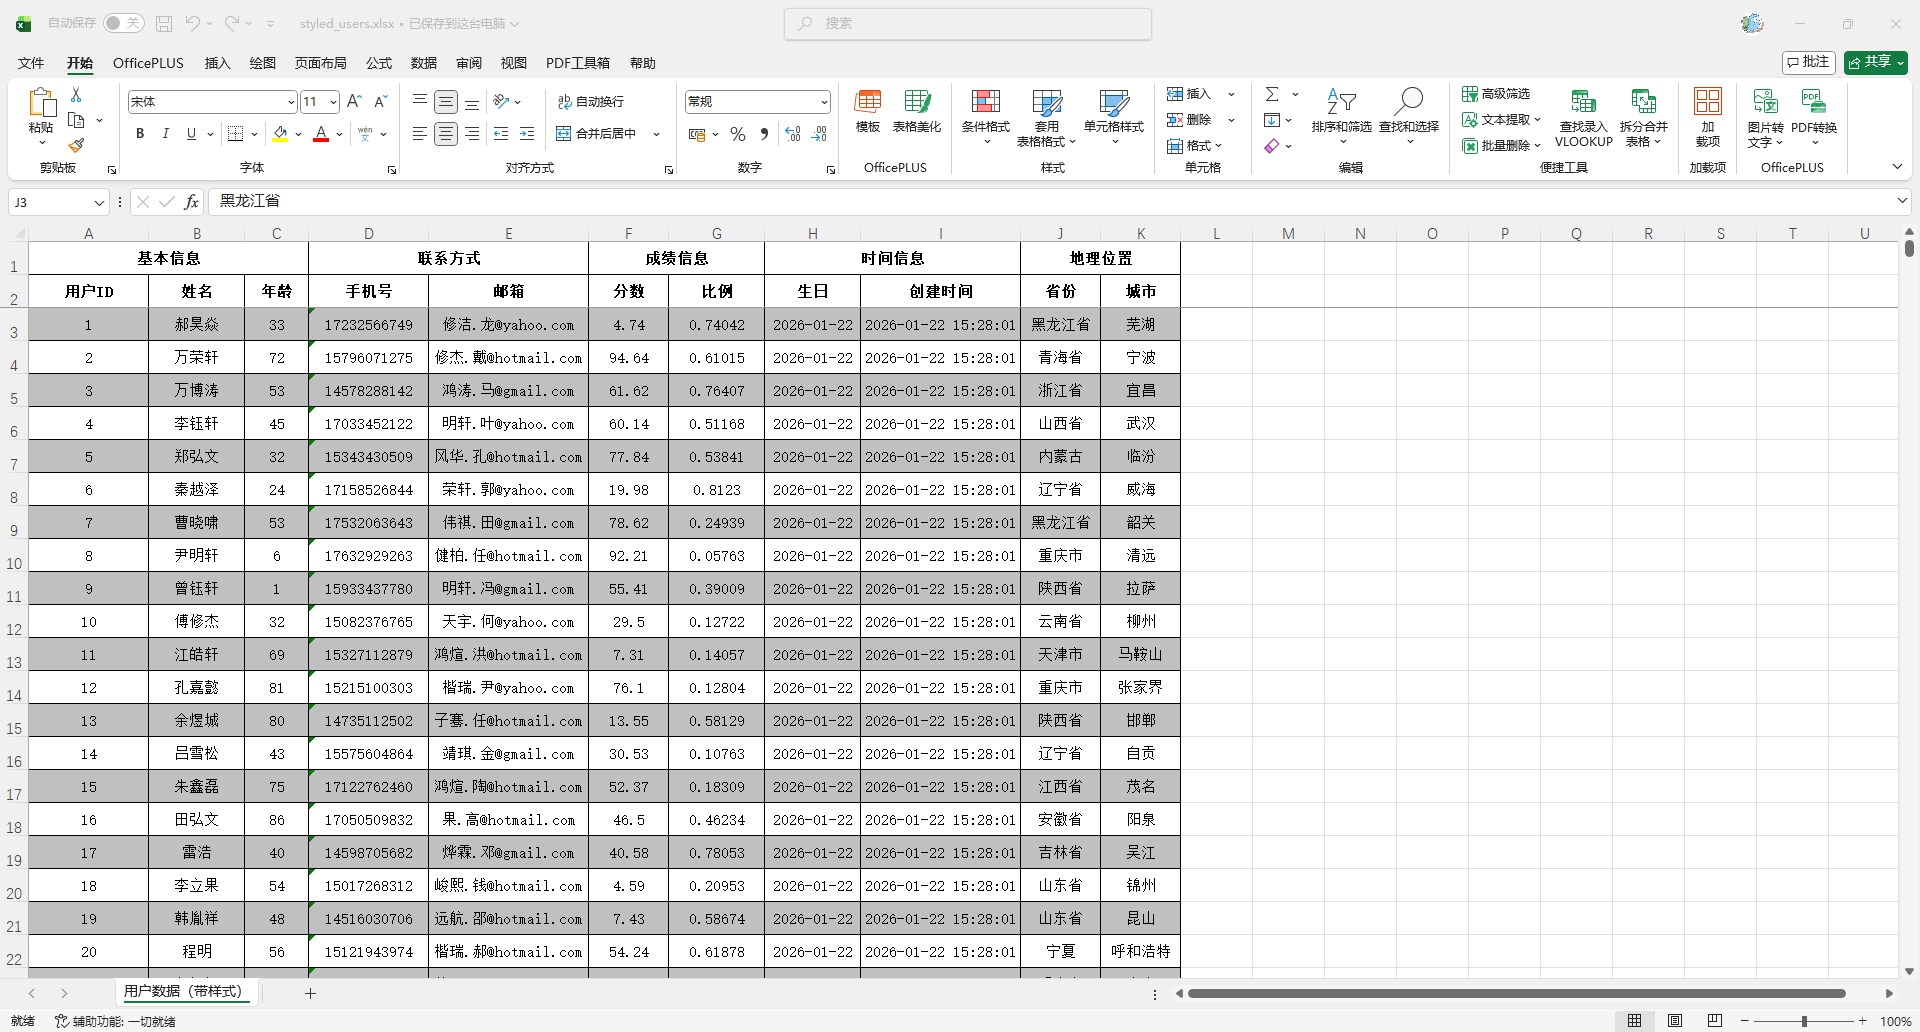Viewport: 1920px width, 1032px height.
Task: Click the percent style icon
Action: 738,134
